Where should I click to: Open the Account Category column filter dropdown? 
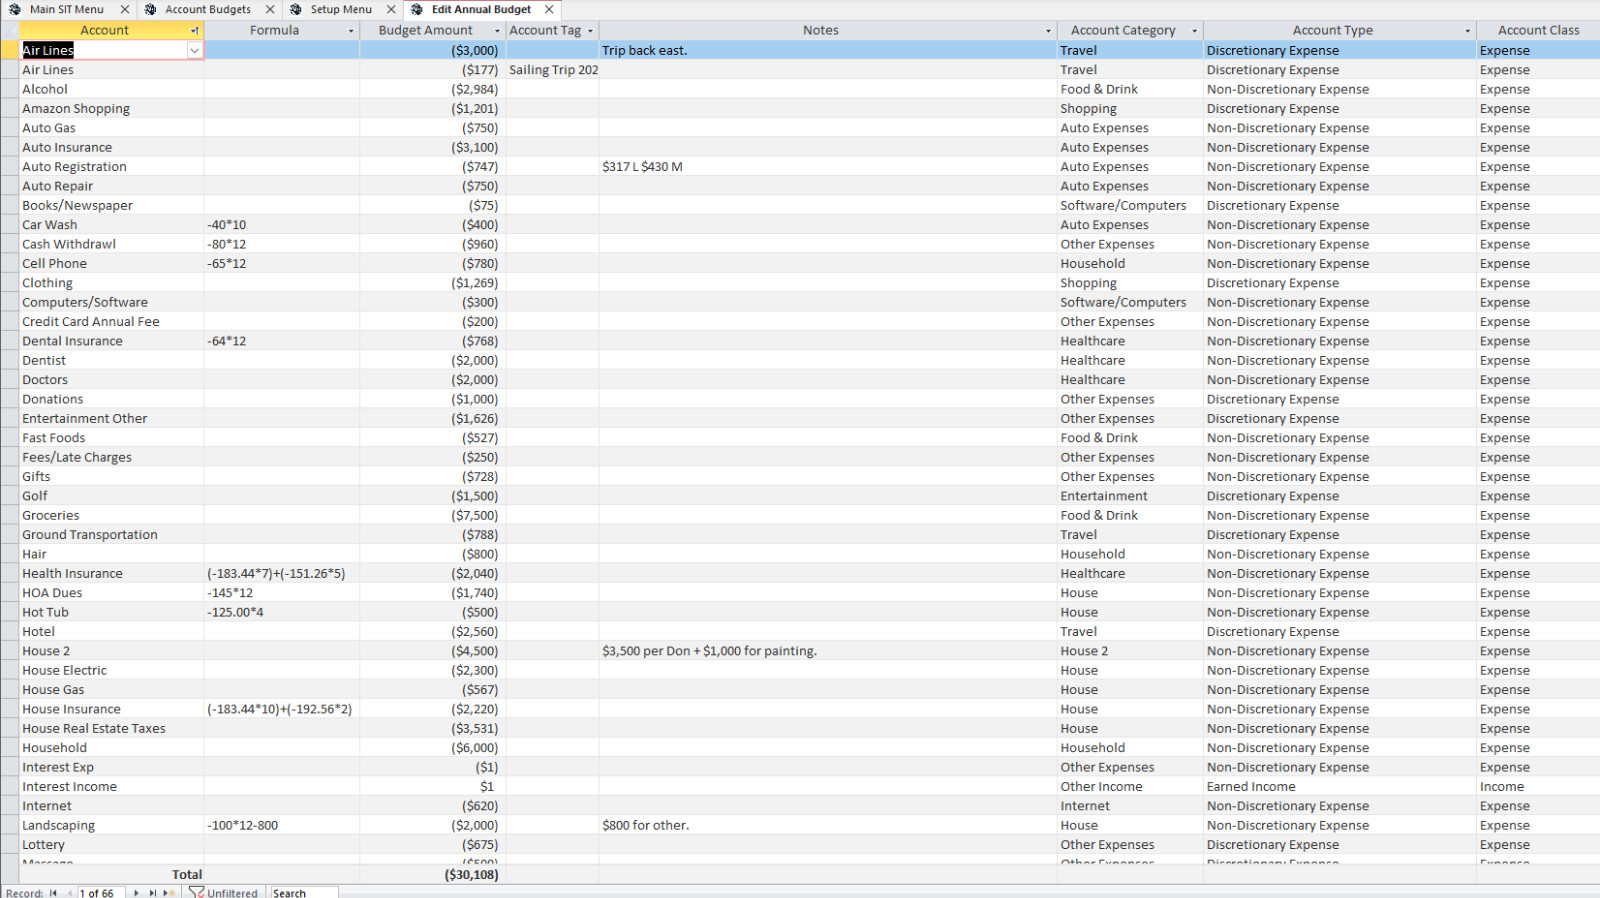tap(1194, 31)
